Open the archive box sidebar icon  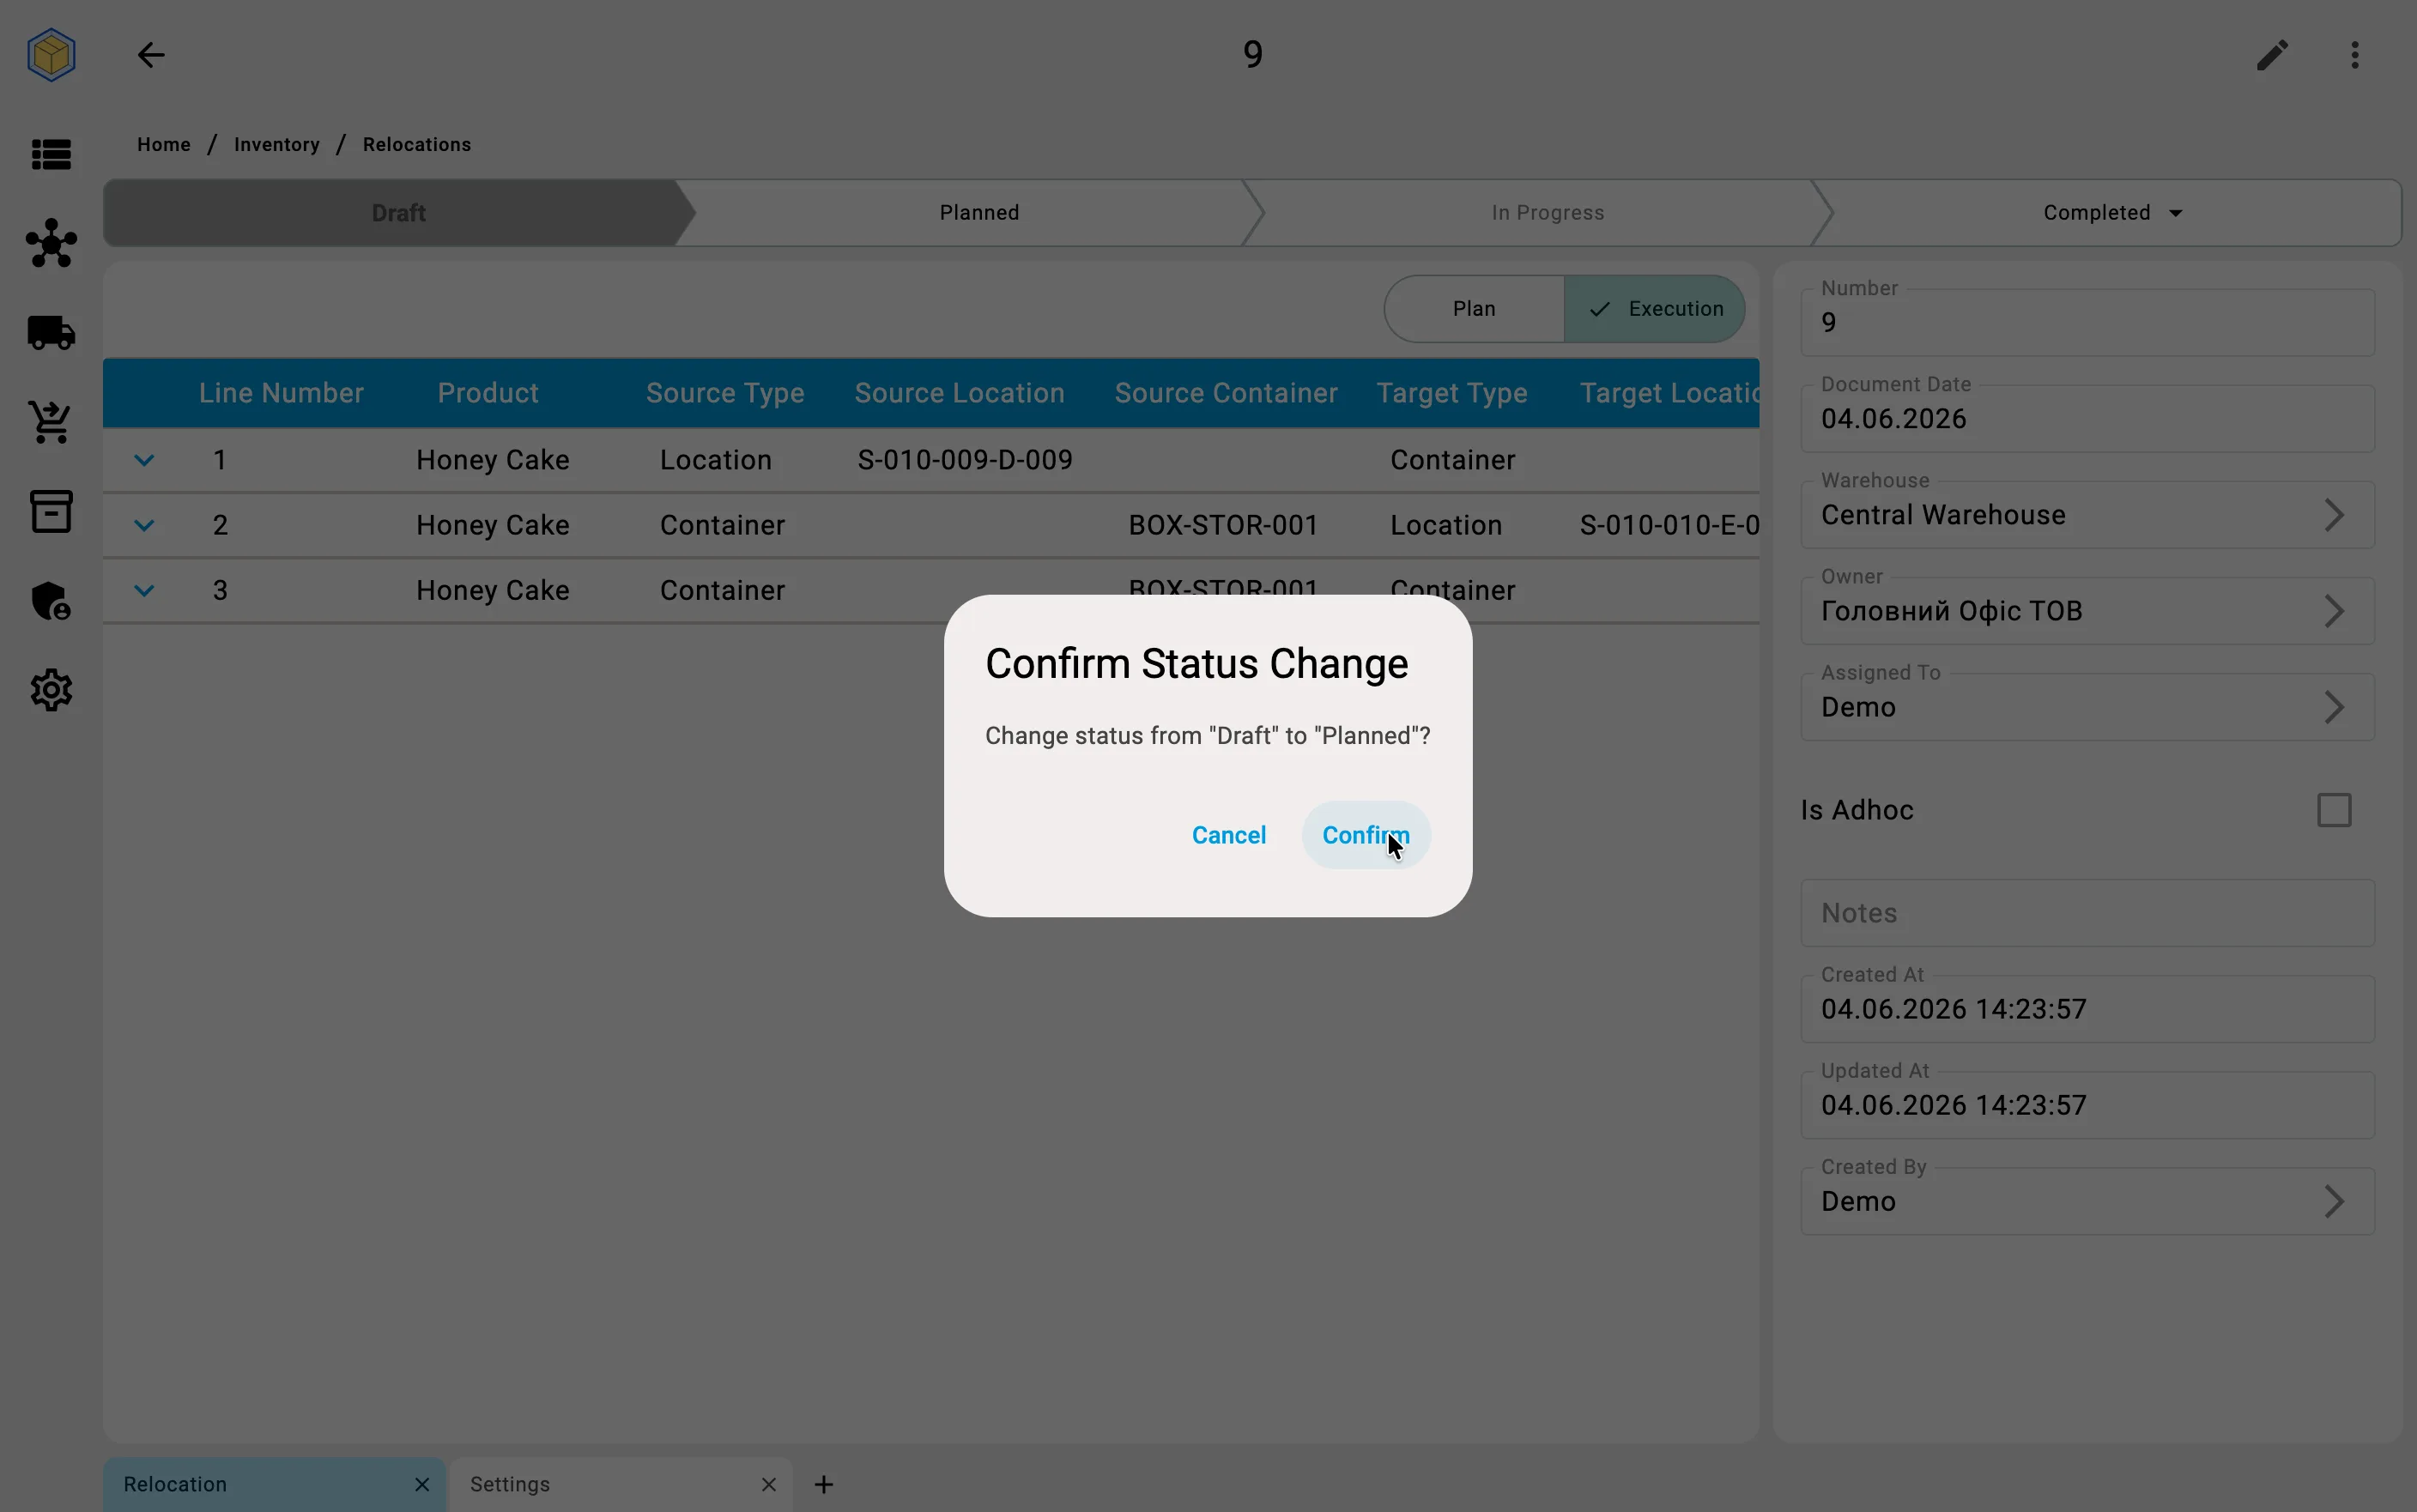(51, 511)
